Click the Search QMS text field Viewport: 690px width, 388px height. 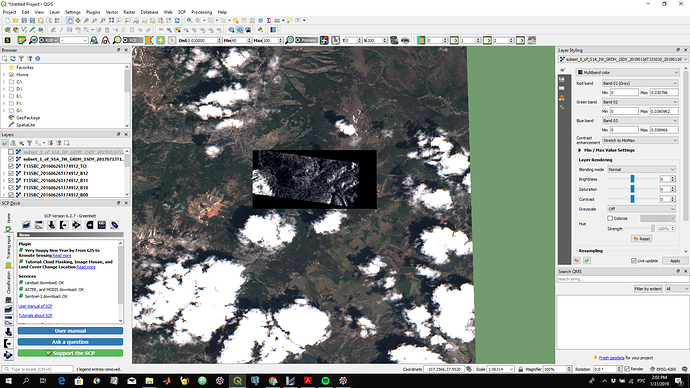tap(623, 279)
